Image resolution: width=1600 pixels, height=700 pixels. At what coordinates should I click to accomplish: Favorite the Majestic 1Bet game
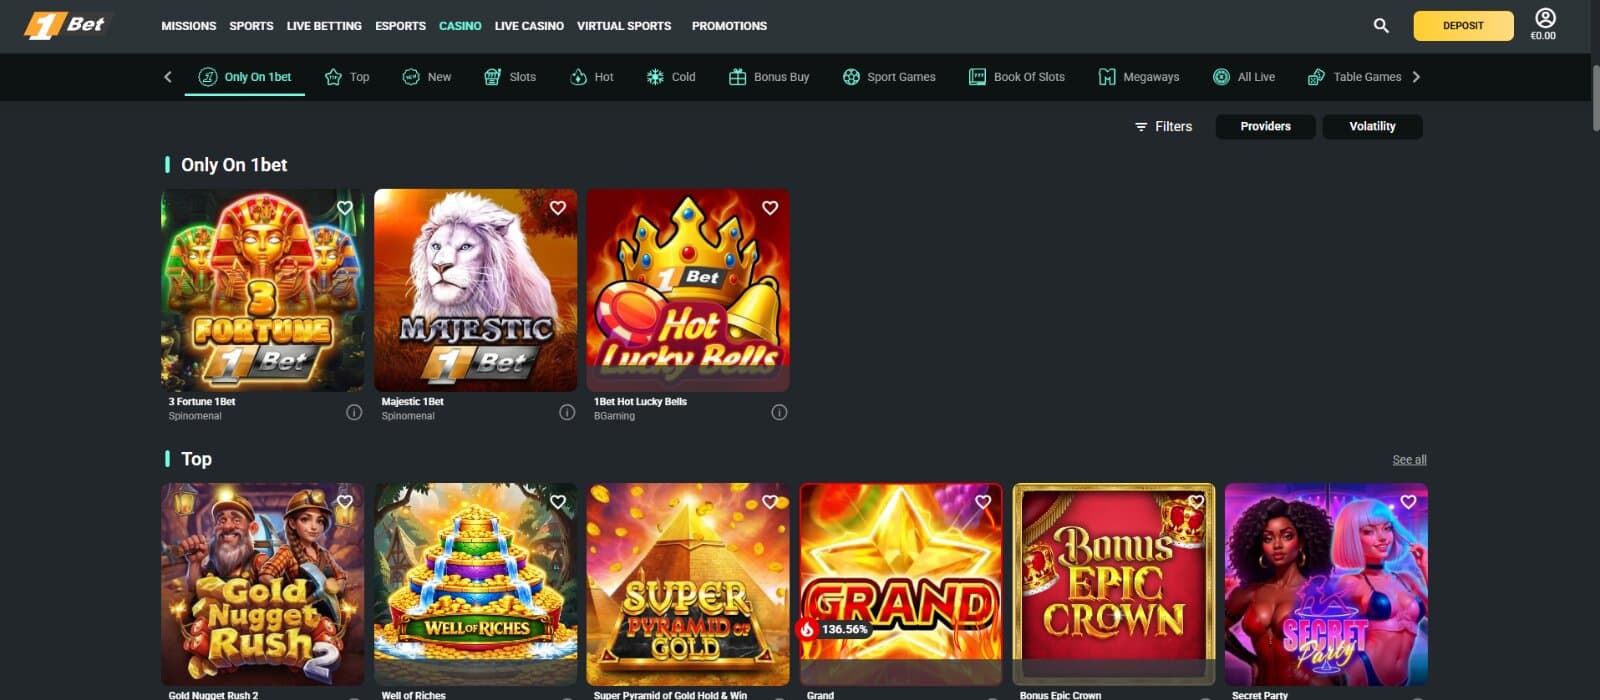558,208
